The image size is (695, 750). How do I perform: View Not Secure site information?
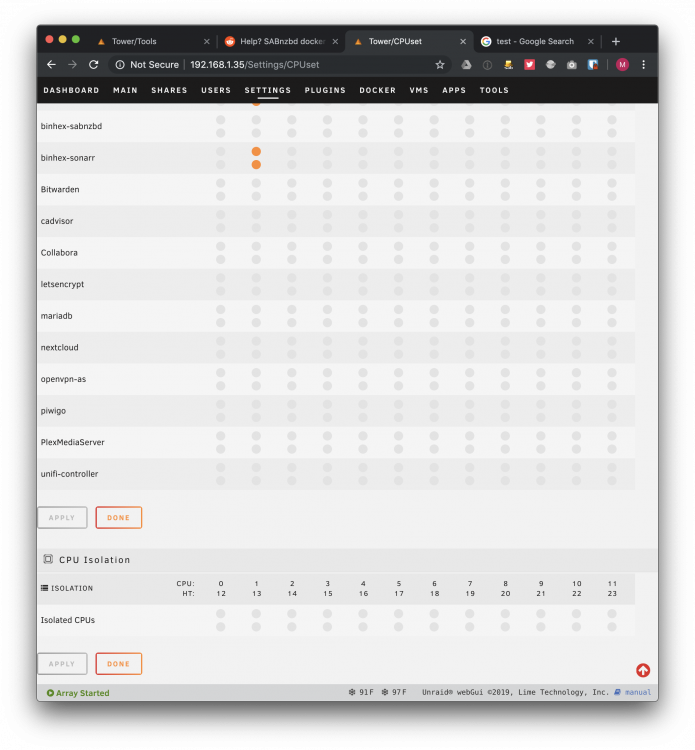pos(147,65)
